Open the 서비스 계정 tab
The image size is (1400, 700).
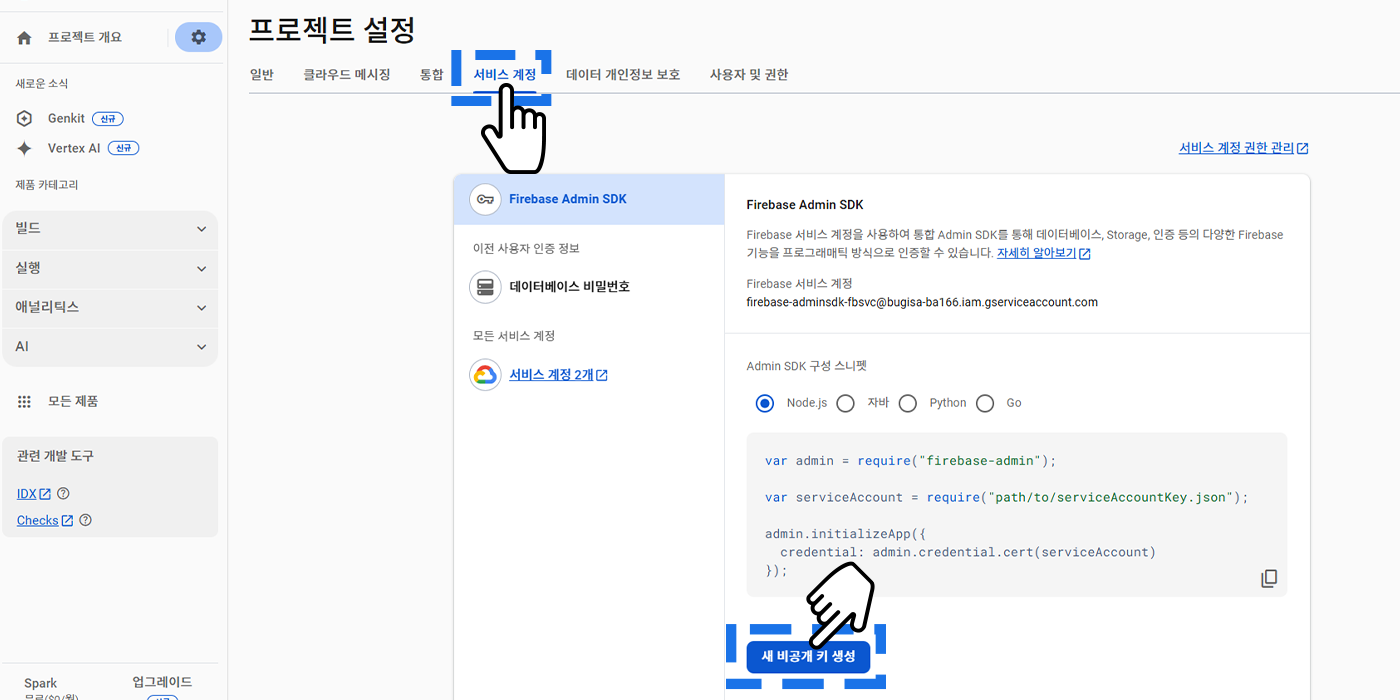[505, 74]
